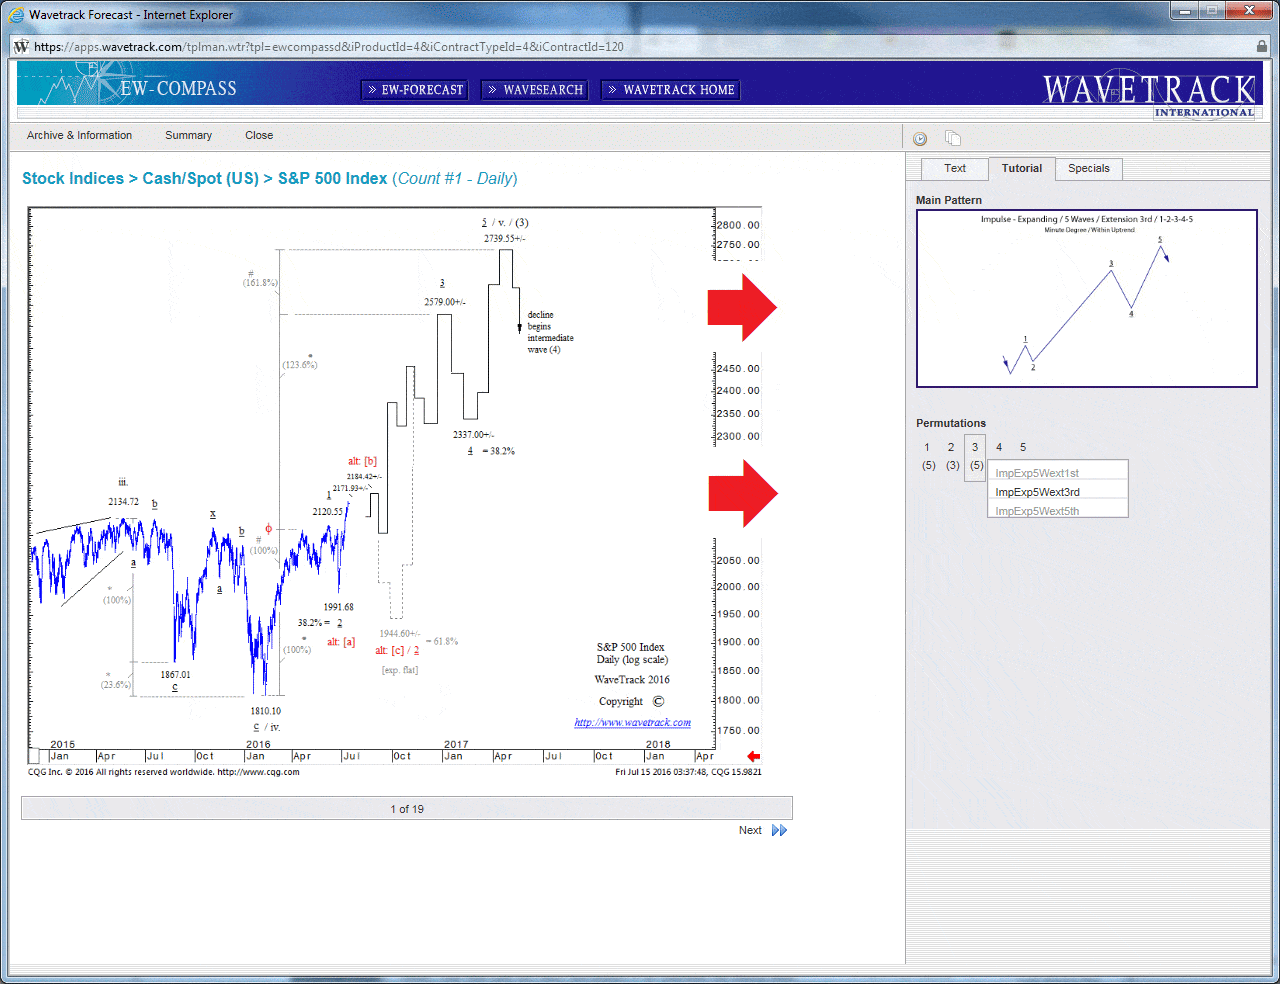1280x984 pixels.
Task: Click the Internet Explorer icon in the title bar
Action: point(16,15)
